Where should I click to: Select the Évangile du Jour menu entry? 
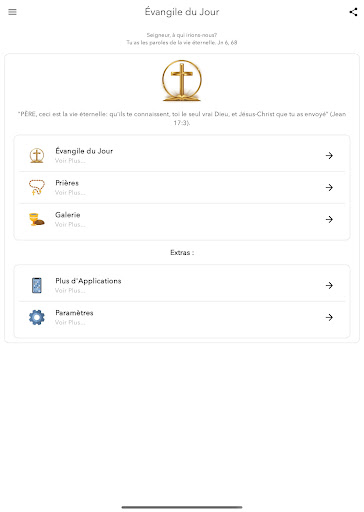tap(182, 156)
